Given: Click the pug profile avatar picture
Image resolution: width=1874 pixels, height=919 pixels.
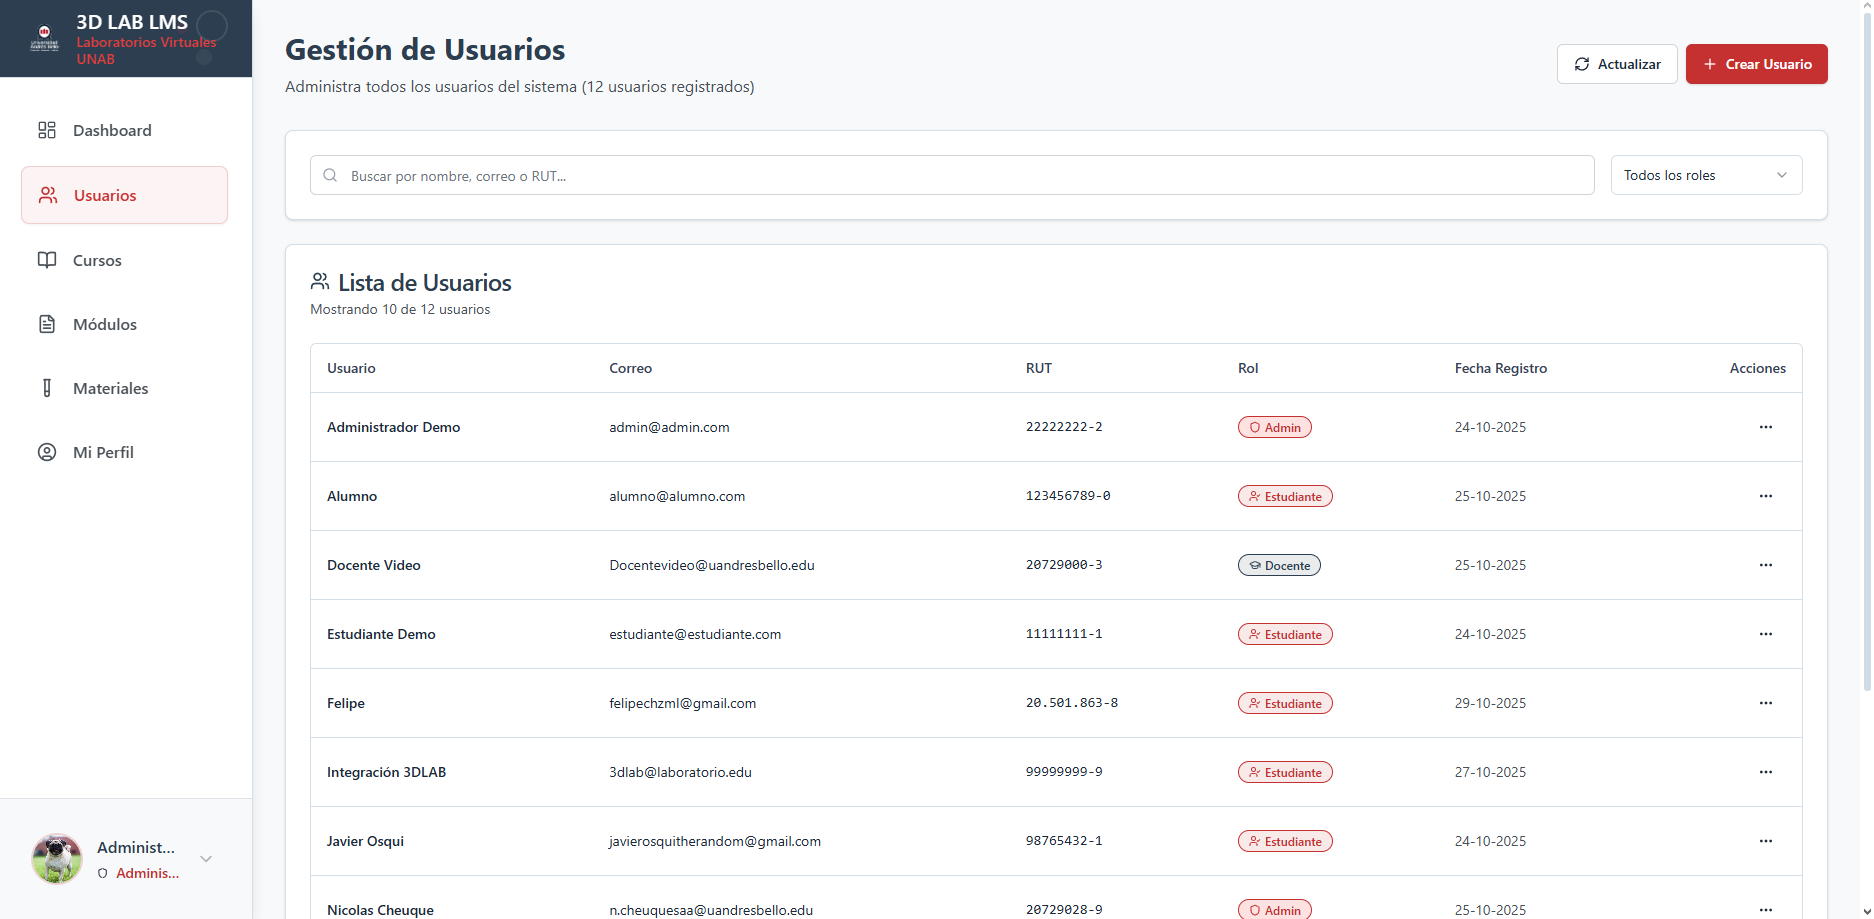Looking at the screenshot, I should pos(57,859).
